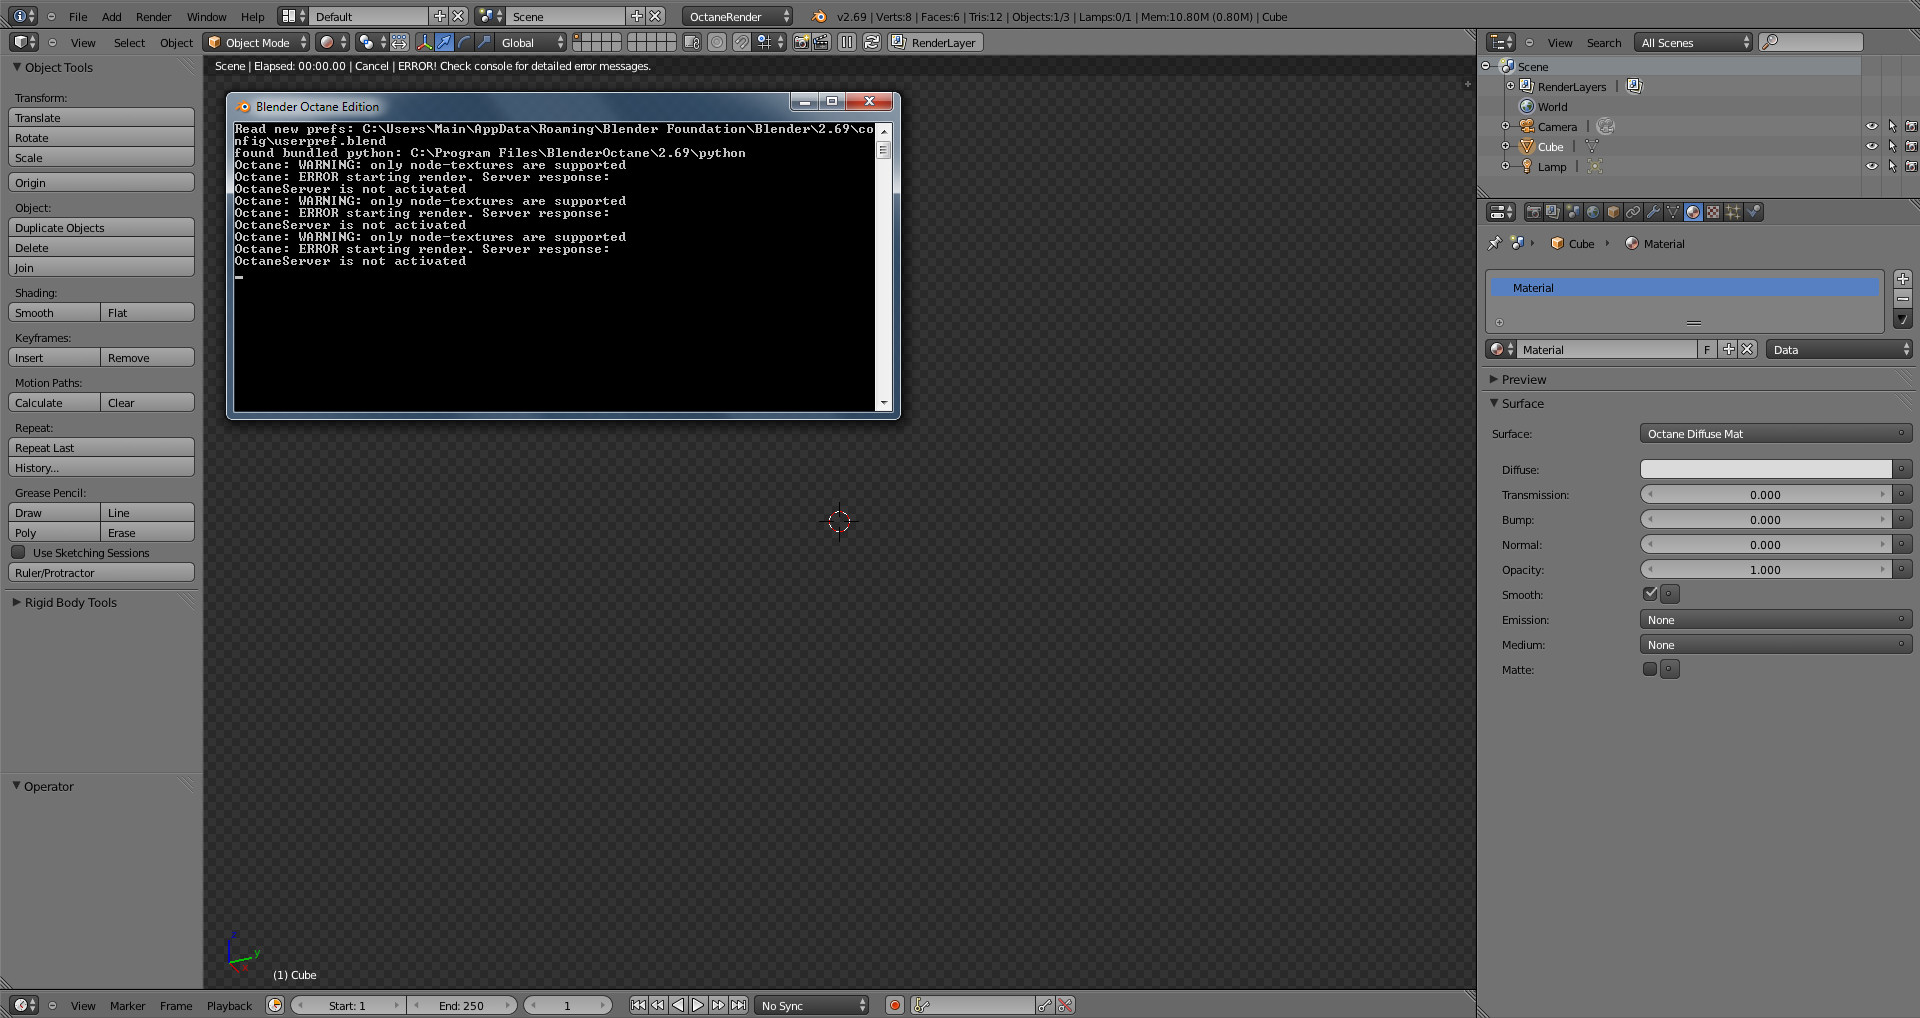This screenshot has height=1018, width=1920.
Task: Open the Help menu
Action: click(253, 16)
